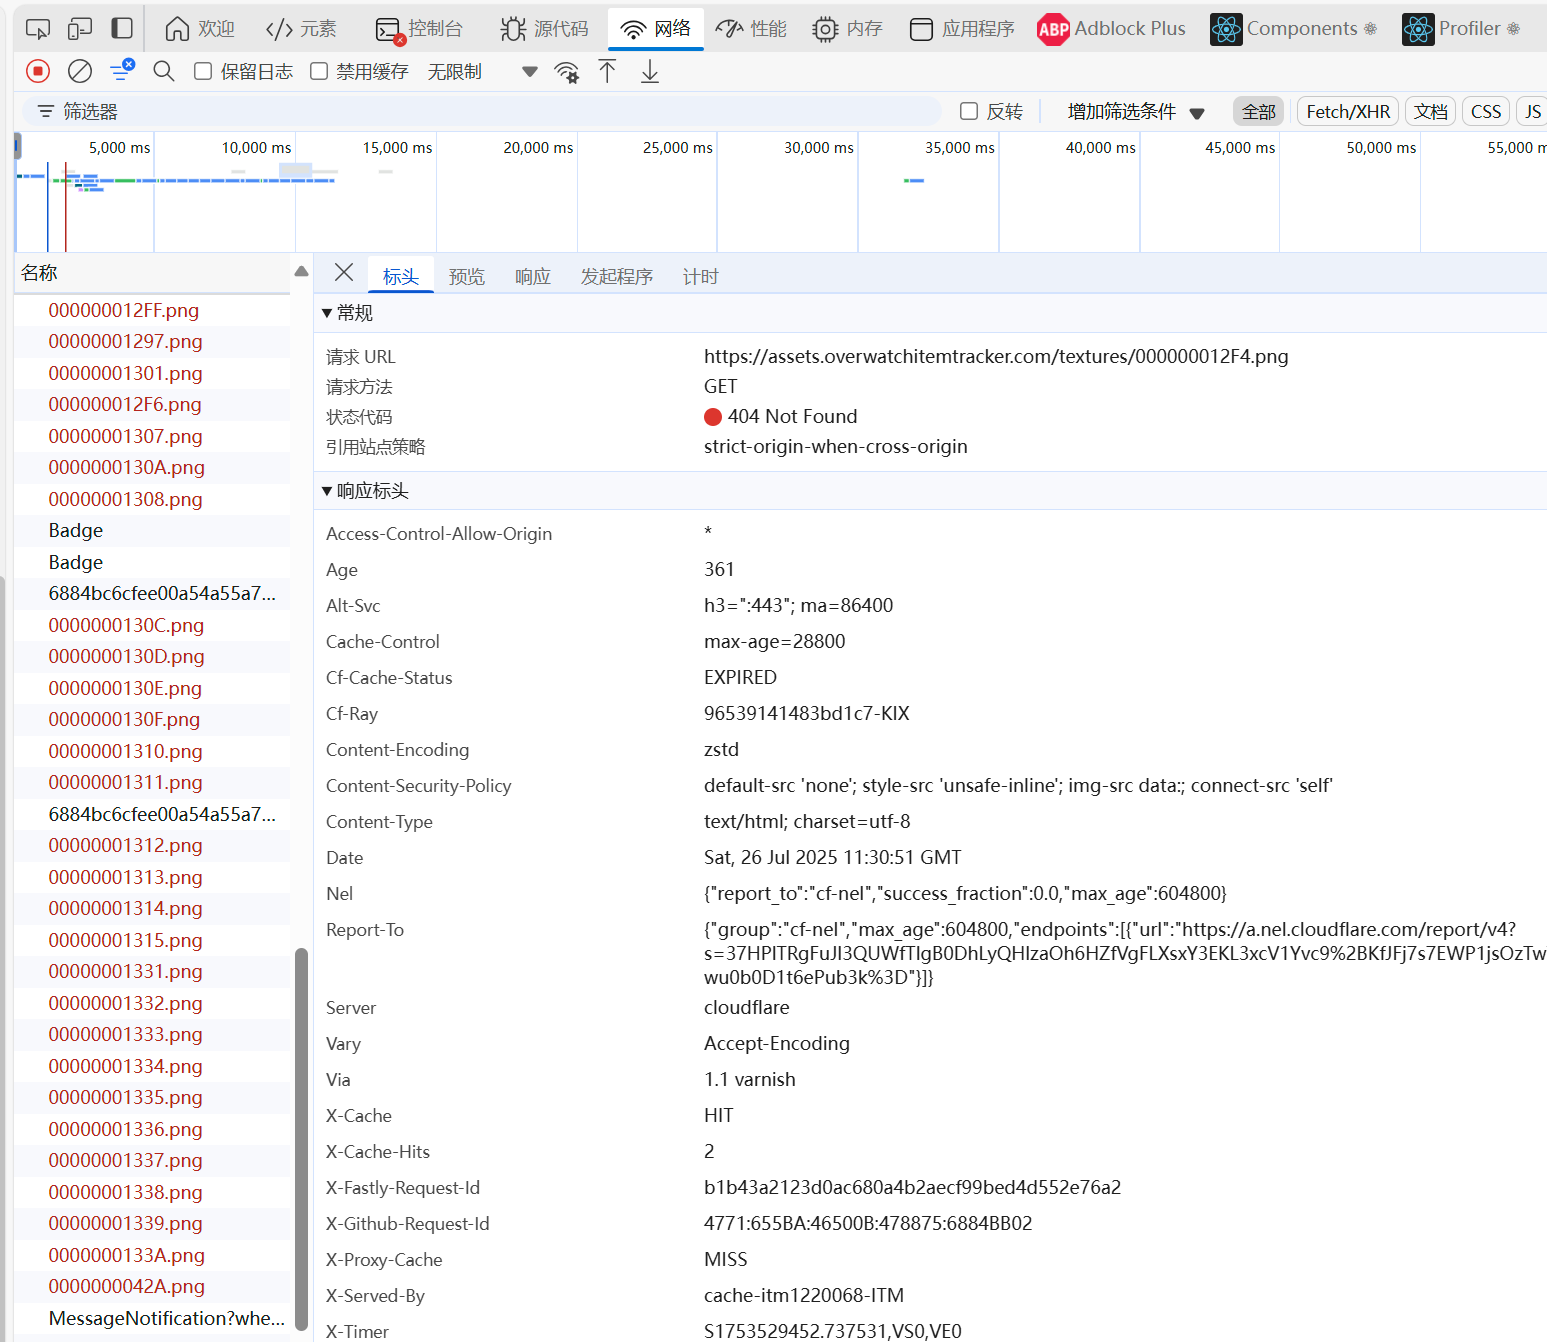Check the 反转 filter checkbox

(x=969, y=111)
